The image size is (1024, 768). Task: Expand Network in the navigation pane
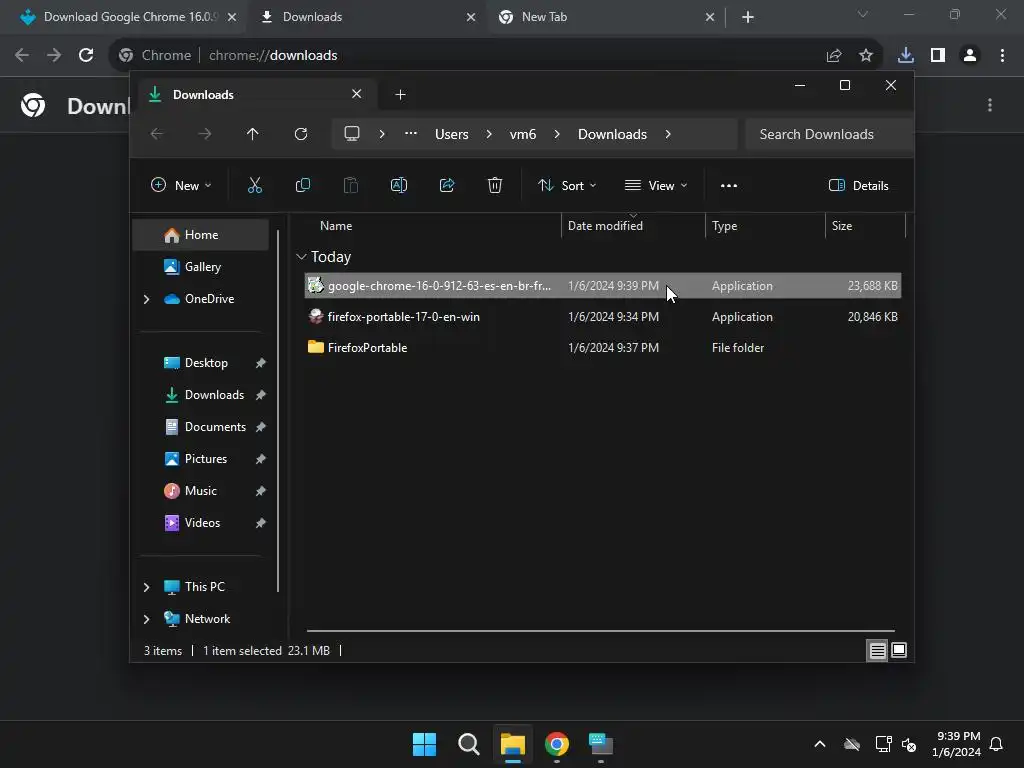click(146, 619)
